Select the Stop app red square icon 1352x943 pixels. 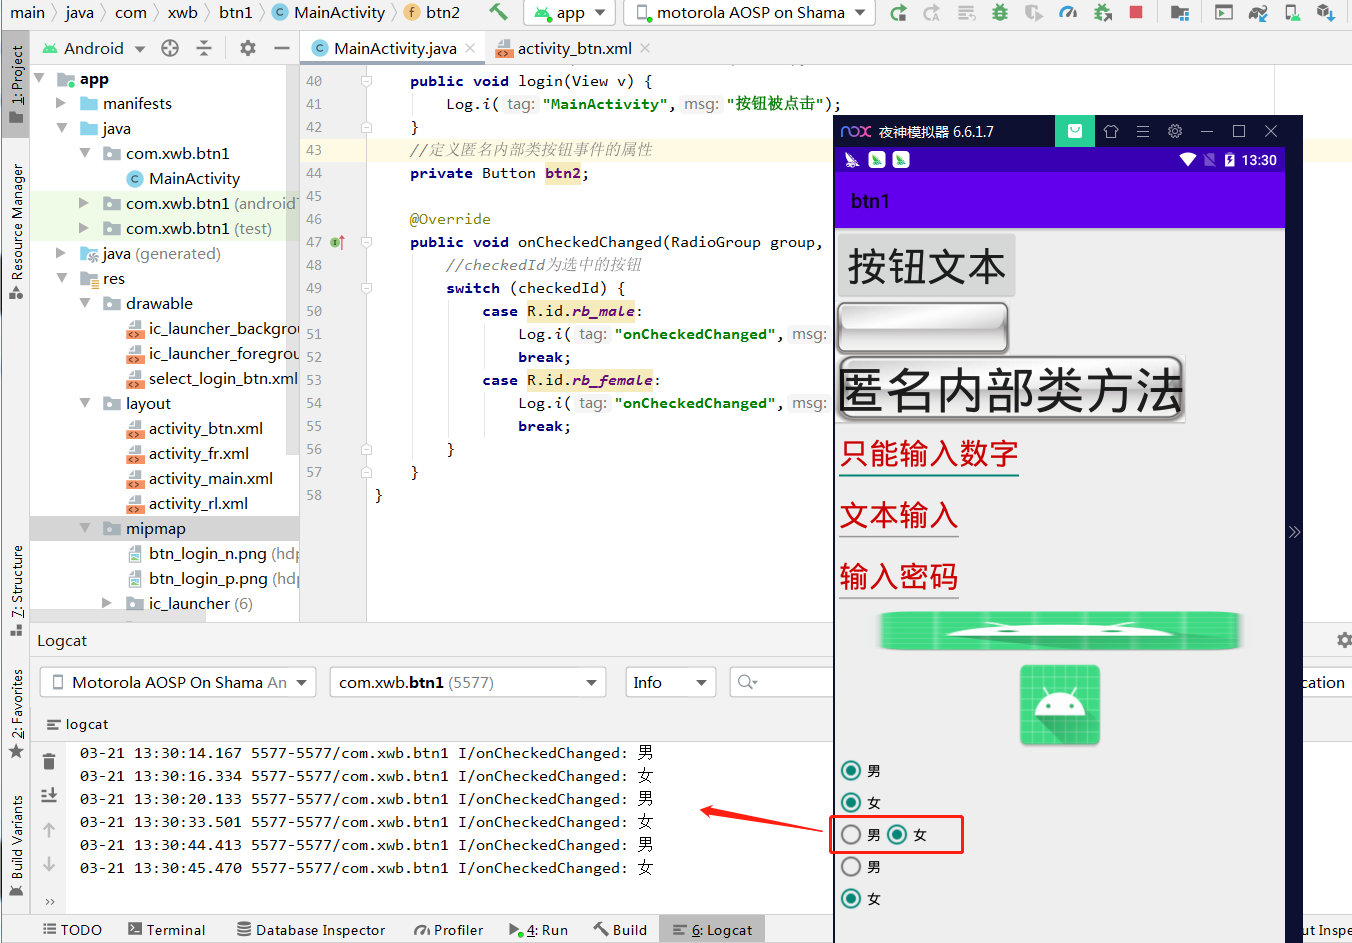pos(1134,13)
